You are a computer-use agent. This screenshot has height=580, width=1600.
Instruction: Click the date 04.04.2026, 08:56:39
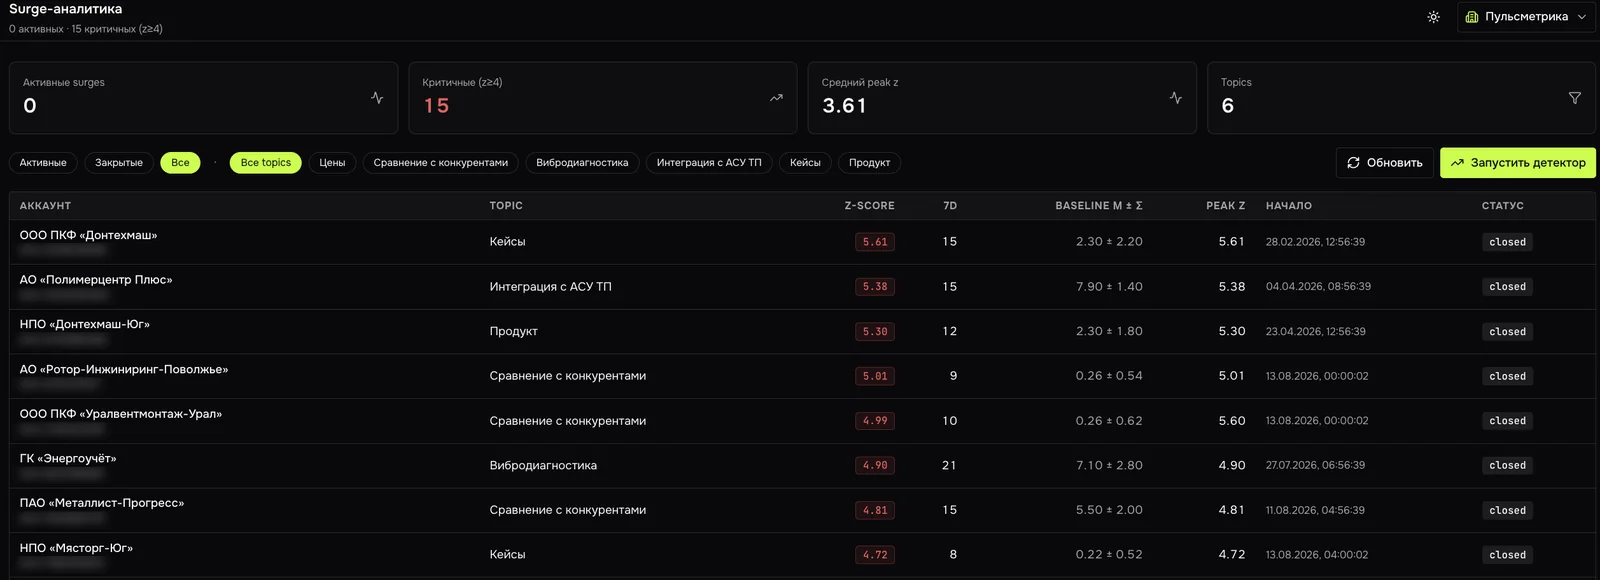tap(1318, 287)
